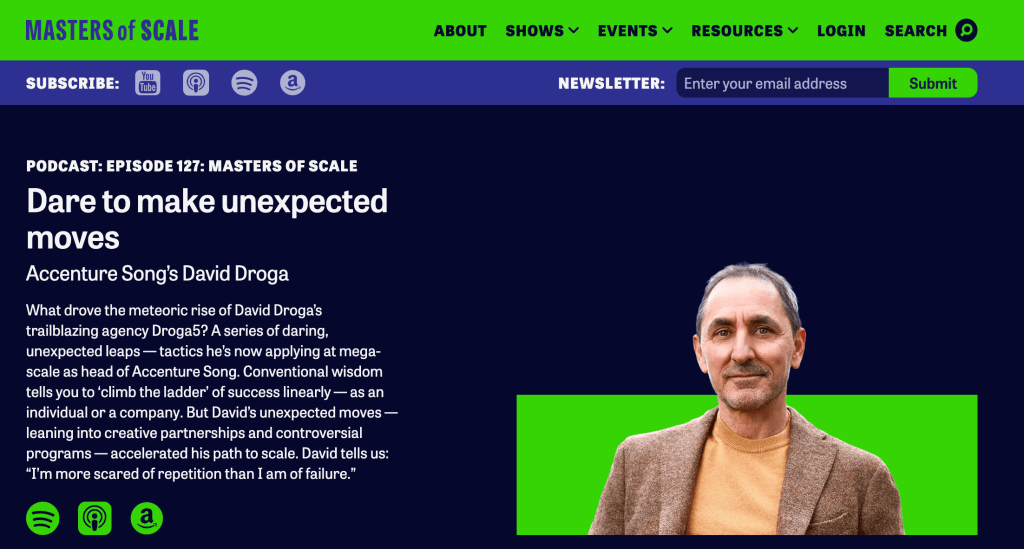Click the David Droga portrait image
Screen dimensions: 1024x549
746,400
